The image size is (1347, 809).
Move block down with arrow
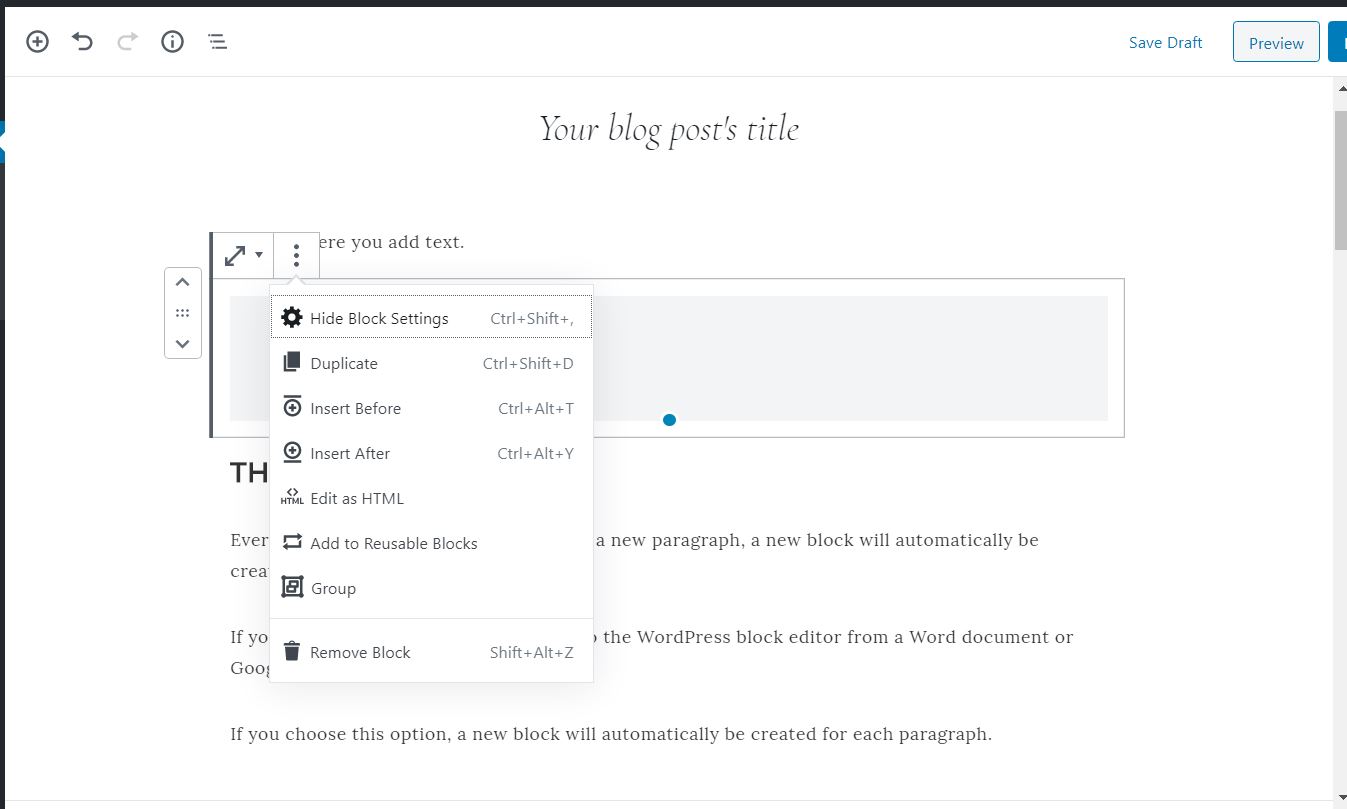pyautogui.click(x=182, y=343)
